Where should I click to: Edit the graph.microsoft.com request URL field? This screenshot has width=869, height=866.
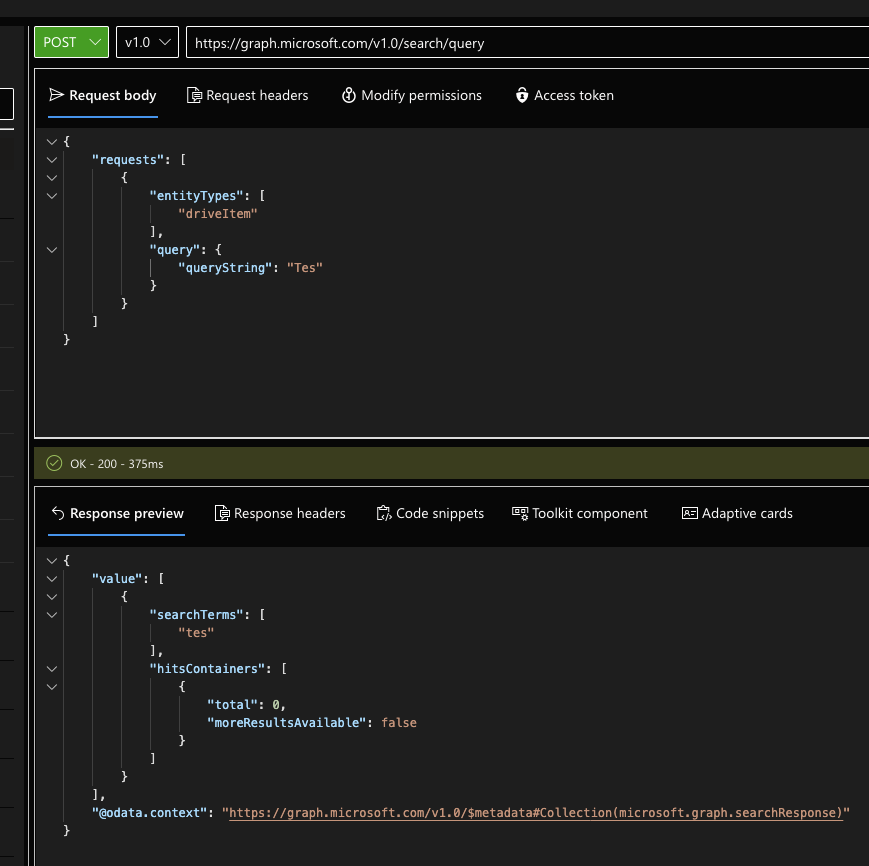[x=527, y=43]
